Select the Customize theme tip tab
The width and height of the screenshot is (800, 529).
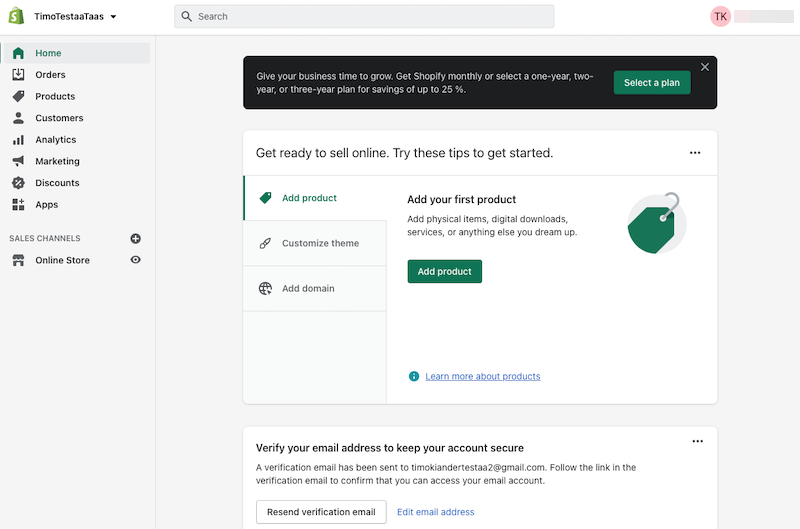(315, 243)
